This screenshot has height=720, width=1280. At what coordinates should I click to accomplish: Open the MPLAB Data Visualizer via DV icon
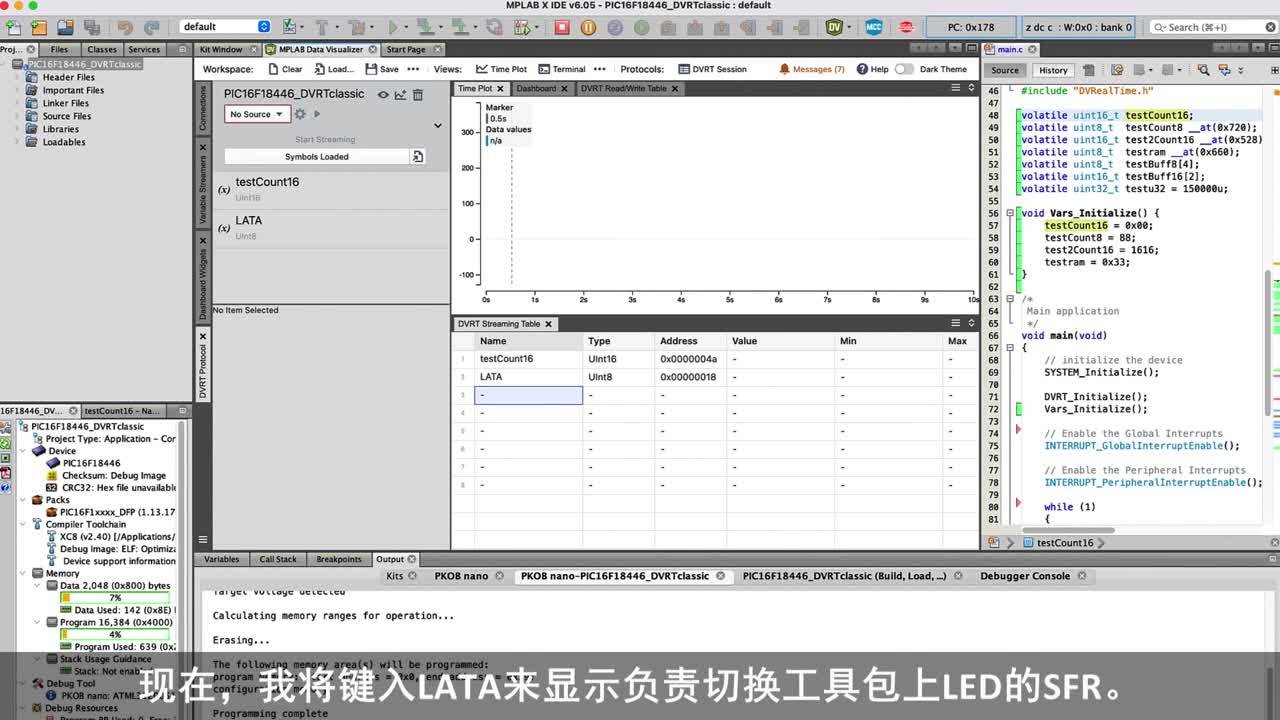tap(835, 27)
